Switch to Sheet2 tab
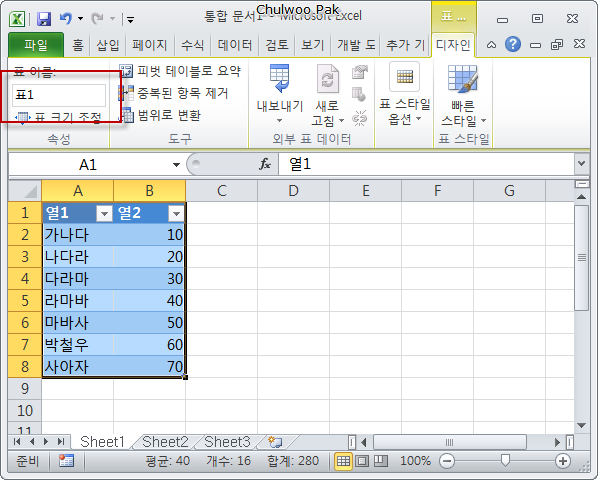 pyautogui.click(x=165, y=442)
